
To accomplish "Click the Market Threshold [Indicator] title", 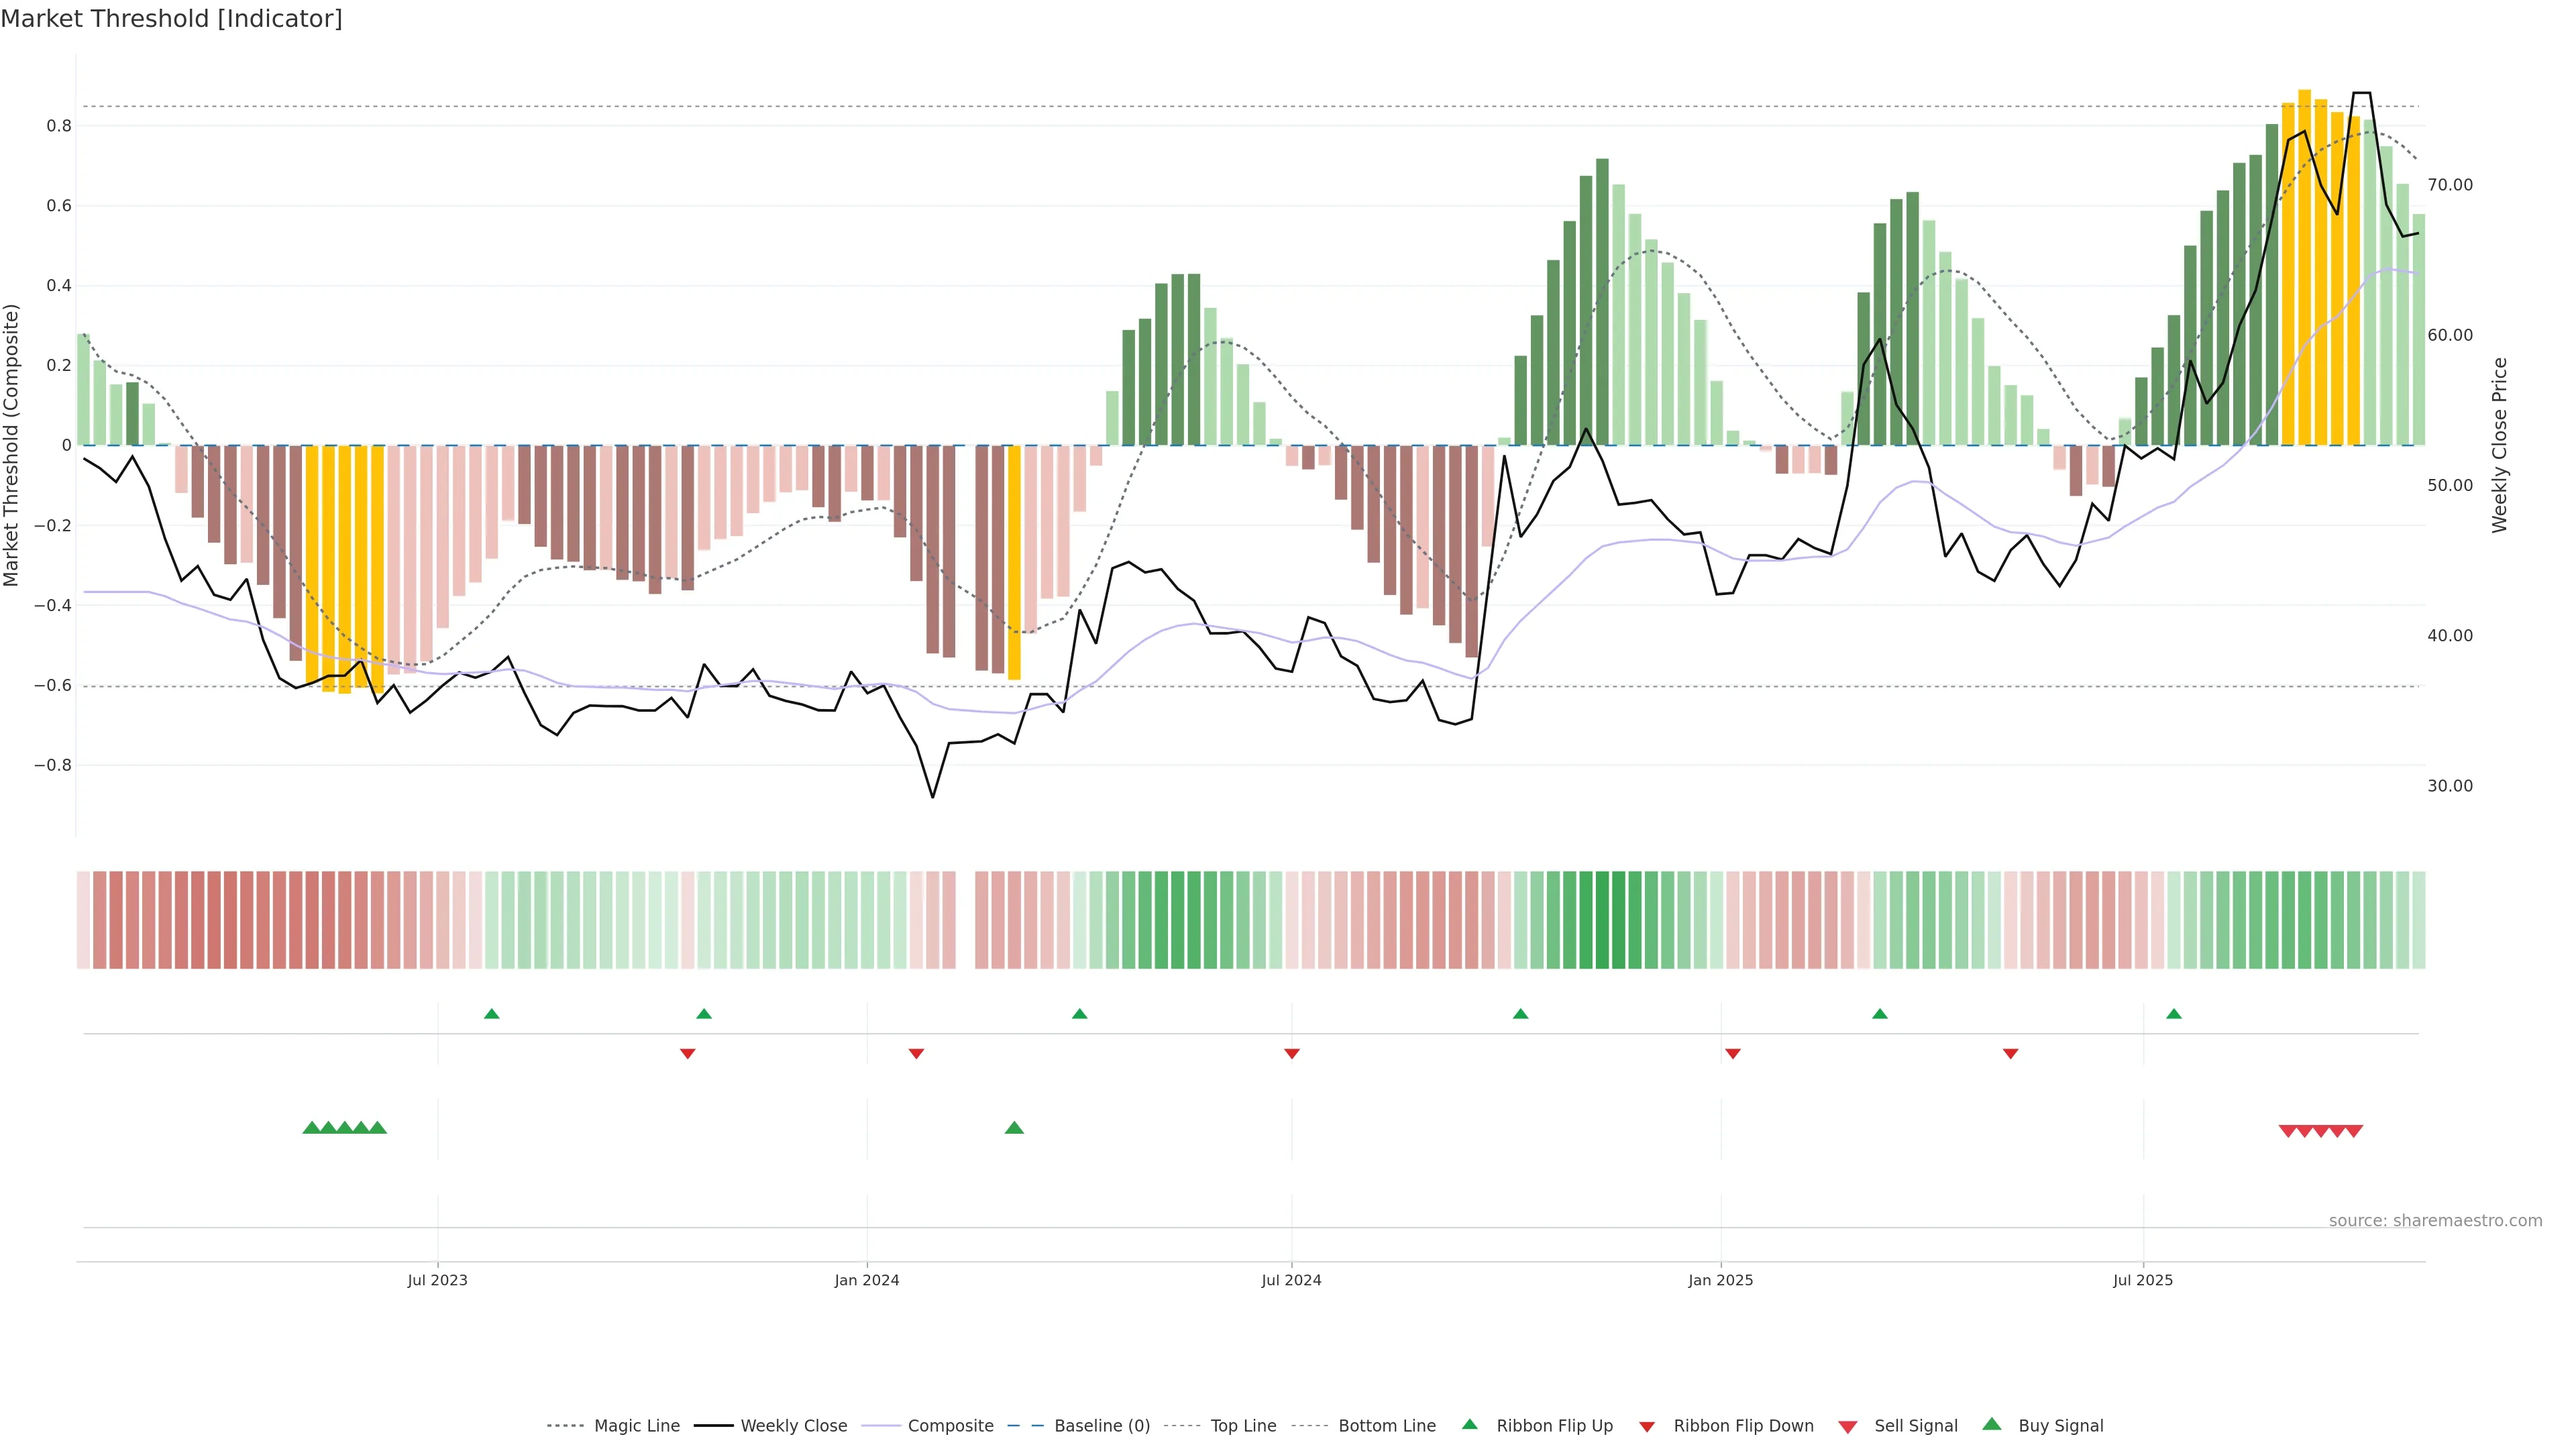I will pos(171,19).
